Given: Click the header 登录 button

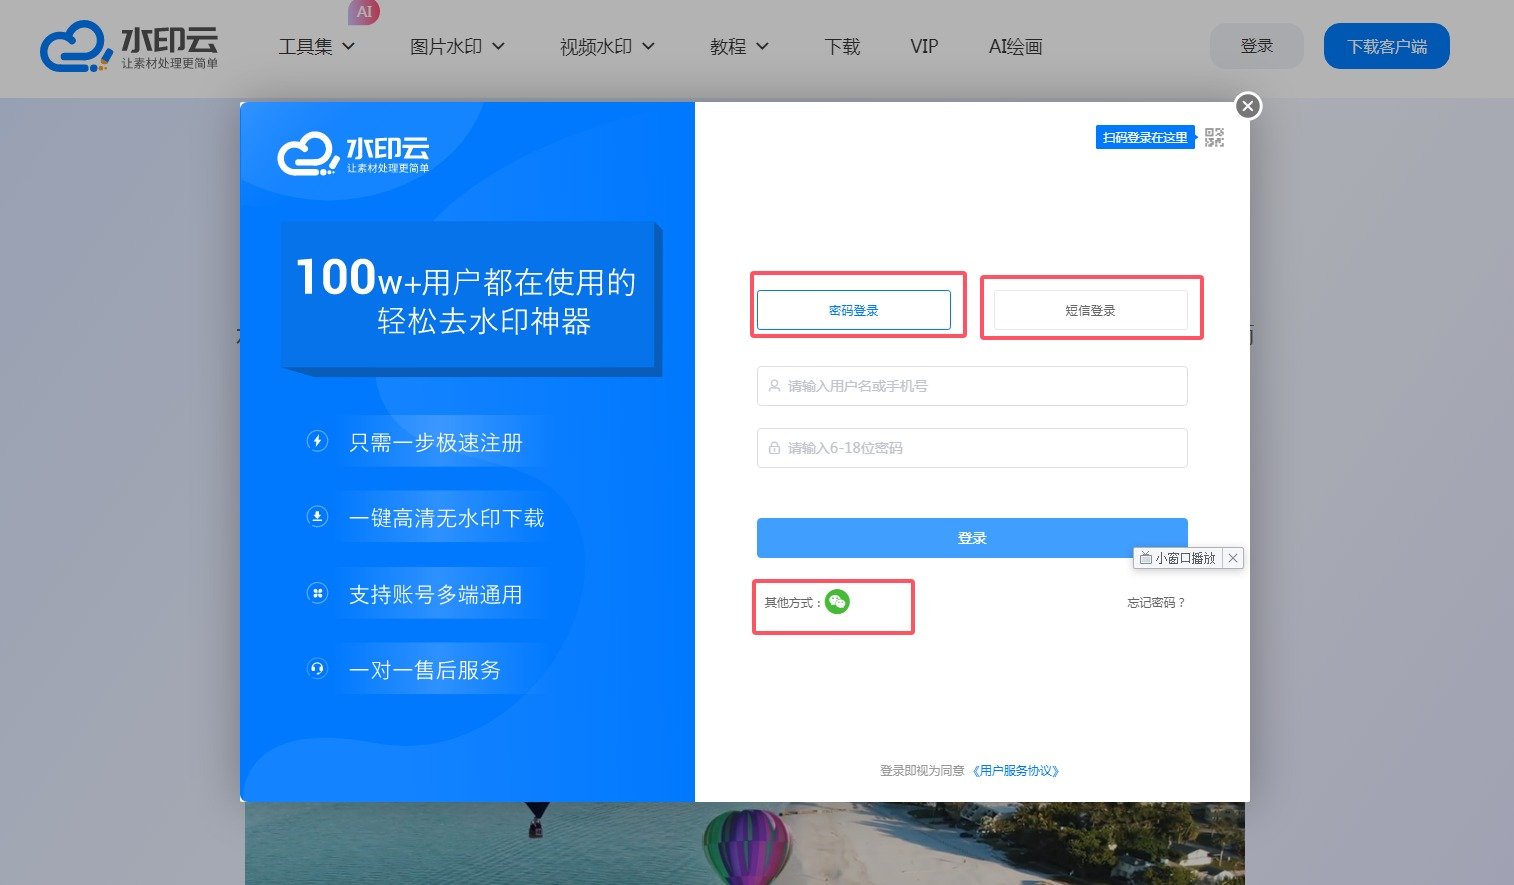Looking at the screenshot, I should coord(1257,46).
